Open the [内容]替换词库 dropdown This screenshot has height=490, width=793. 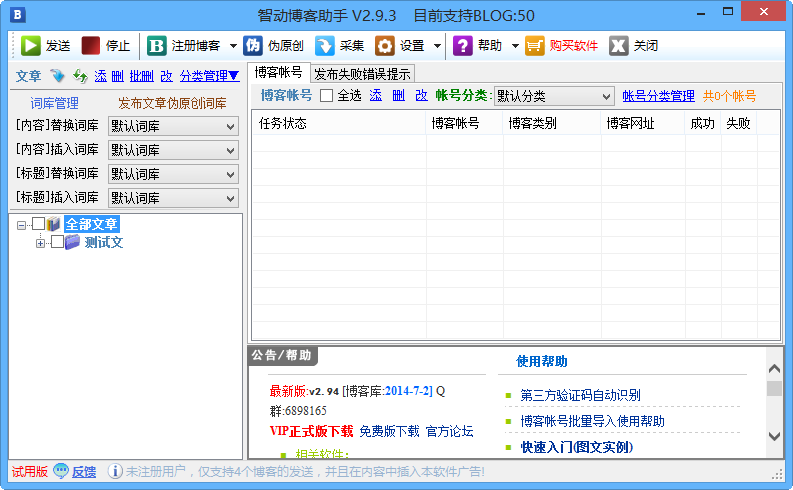[x=173, y=126]
